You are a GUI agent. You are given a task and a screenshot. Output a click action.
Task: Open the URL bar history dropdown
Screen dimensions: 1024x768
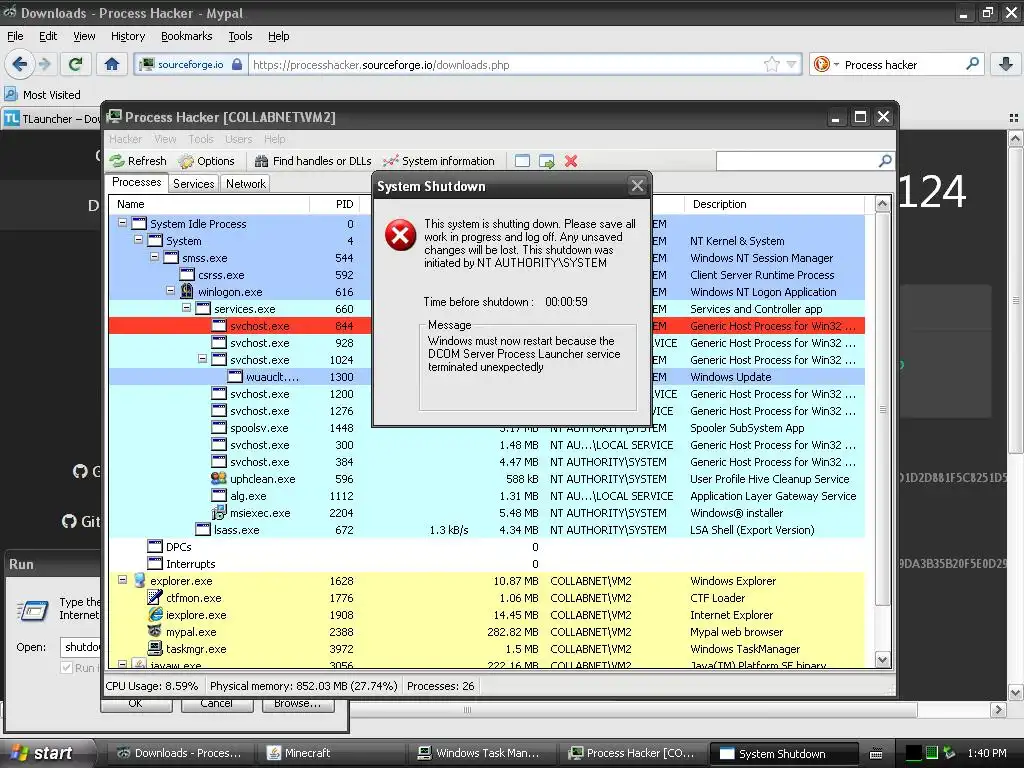(x=792, y=64)
